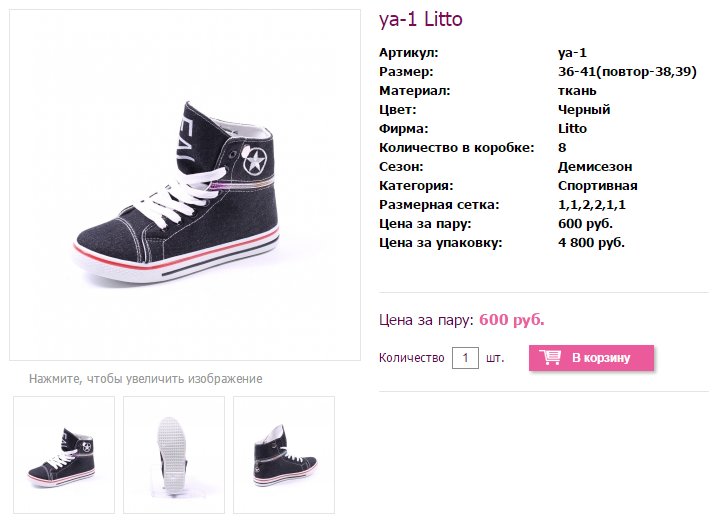Click the product title "ya-1 Litto"
The height and width of the screenshot is (531, 709).
[420, 20]
